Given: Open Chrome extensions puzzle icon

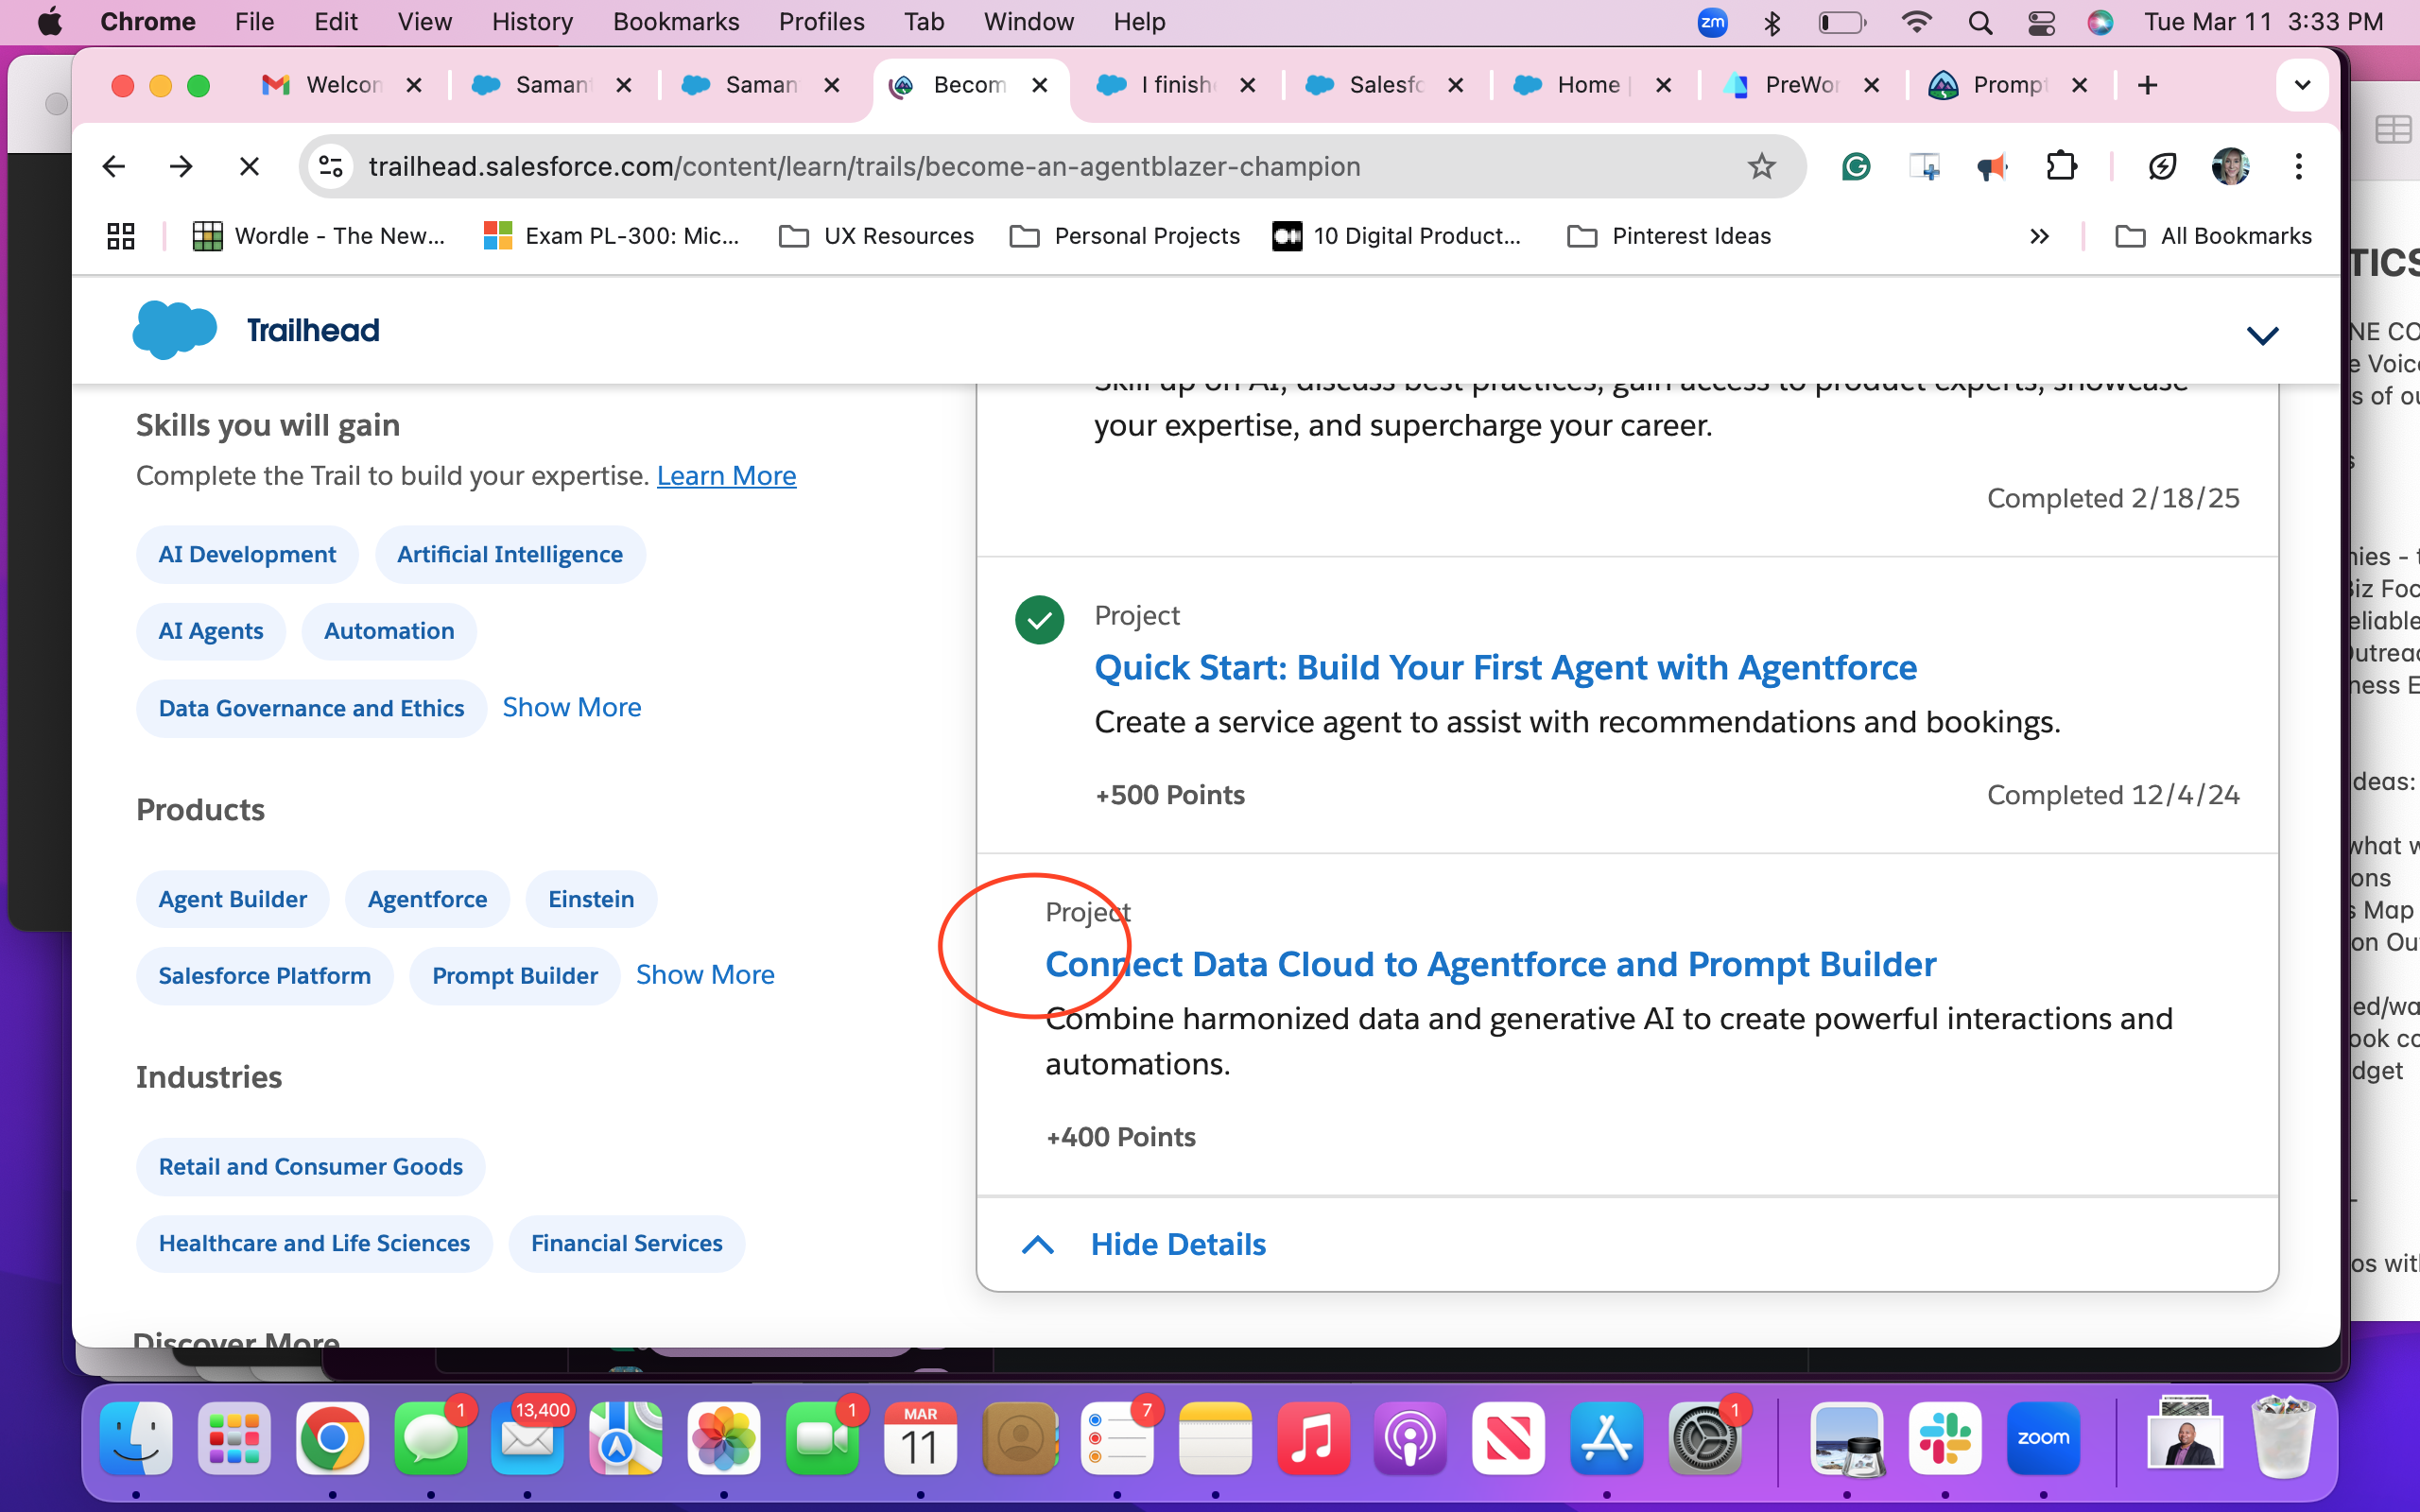Looking at the screenshot, I should [x=2061, y=166].
